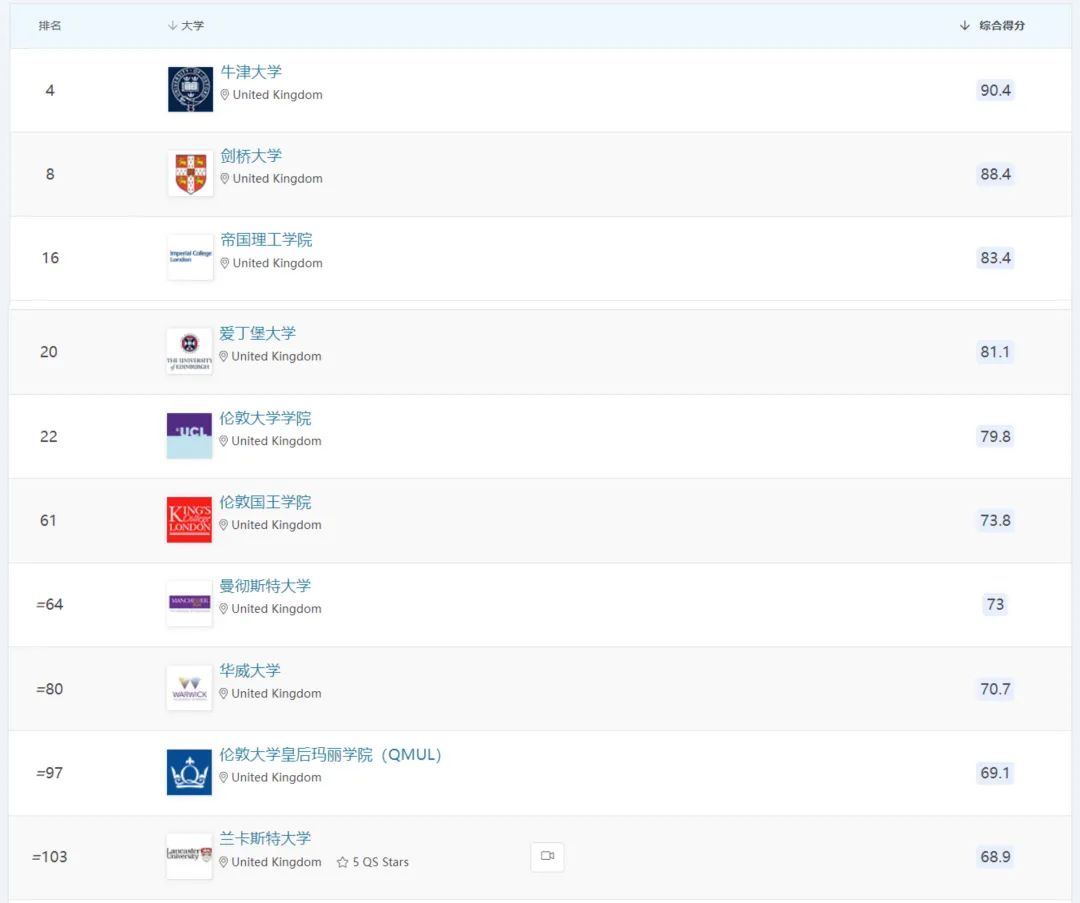Click the 5 QS Stars star icon

[x=342, y=862]
